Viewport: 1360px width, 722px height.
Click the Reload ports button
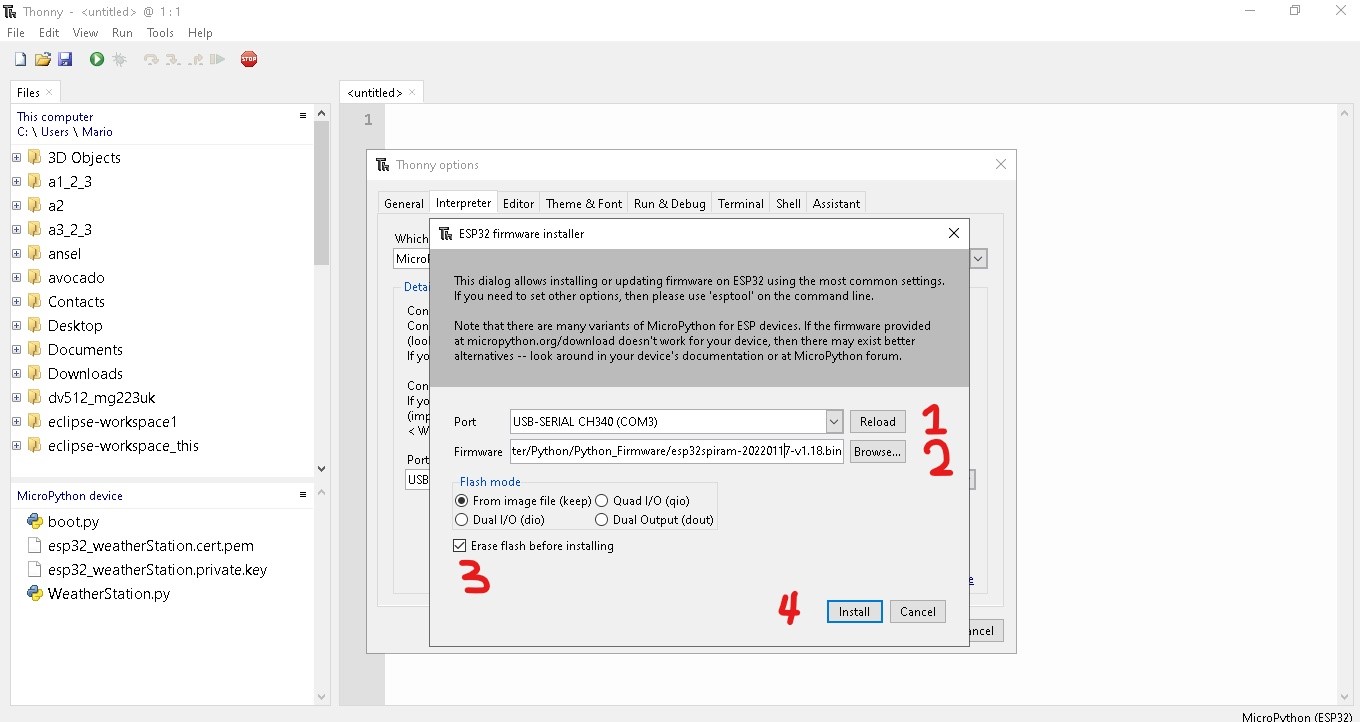tap(878, 421)
